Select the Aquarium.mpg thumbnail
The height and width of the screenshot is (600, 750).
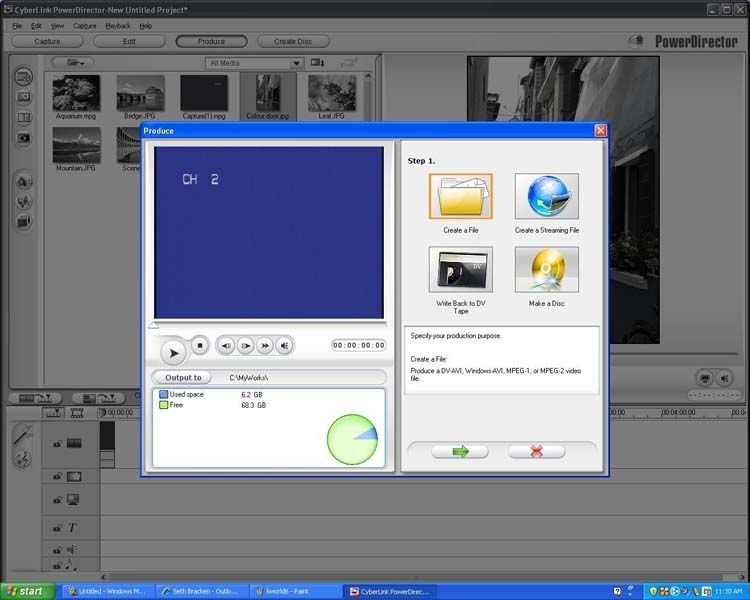click(x=76, y=93)
